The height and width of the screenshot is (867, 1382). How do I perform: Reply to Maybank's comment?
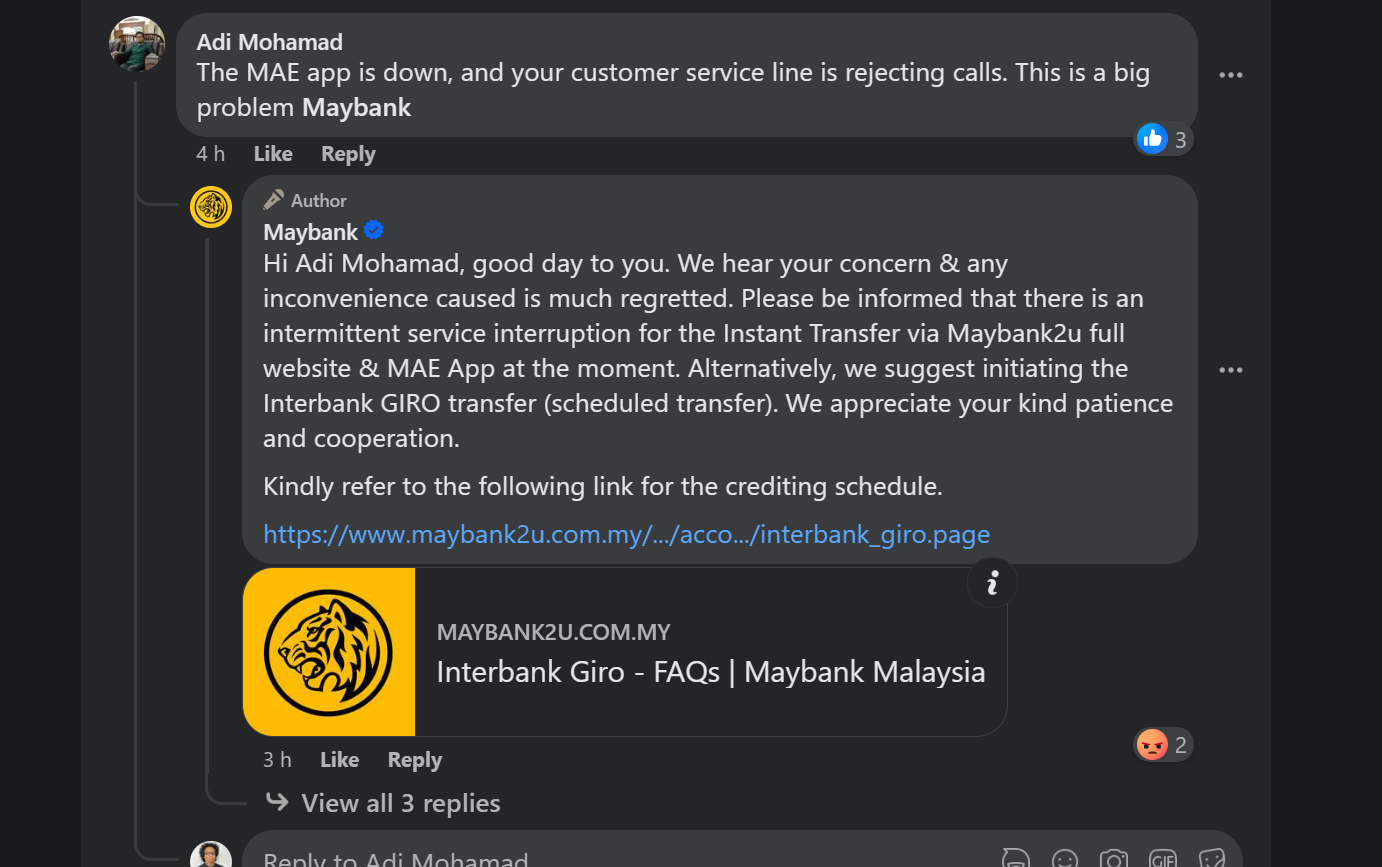click(414, 759)
